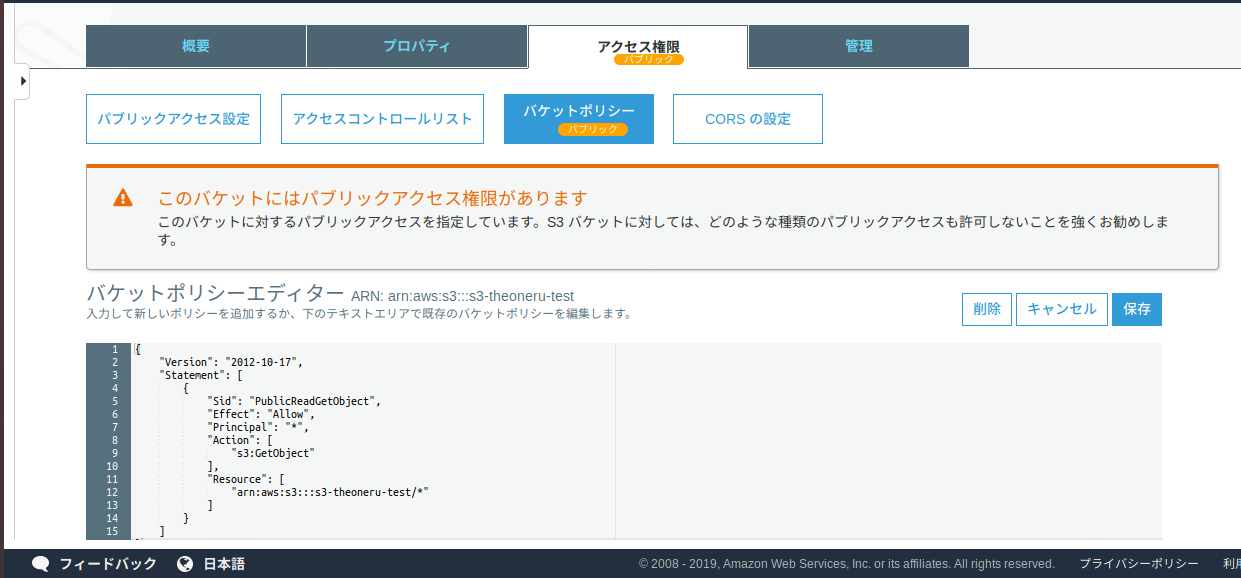Click the feedback speech bubble icon

tap(40, 563)
